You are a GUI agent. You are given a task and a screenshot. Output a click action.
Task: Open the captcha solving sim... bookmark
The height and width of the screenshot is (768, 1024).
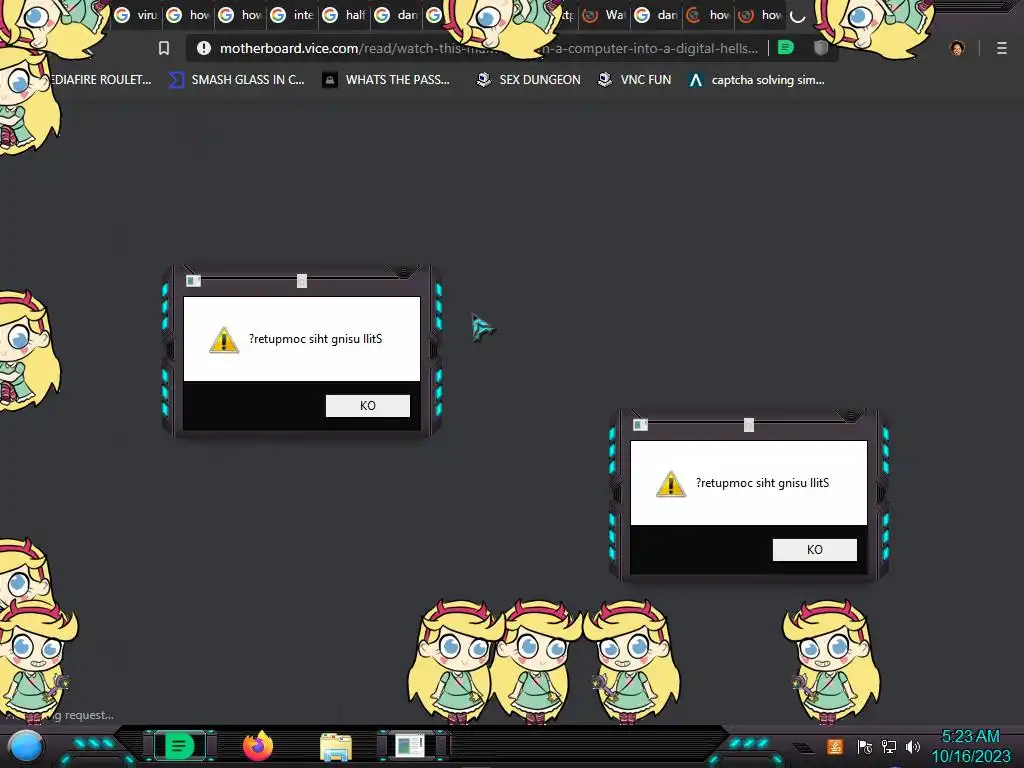(x=756, y=80)
